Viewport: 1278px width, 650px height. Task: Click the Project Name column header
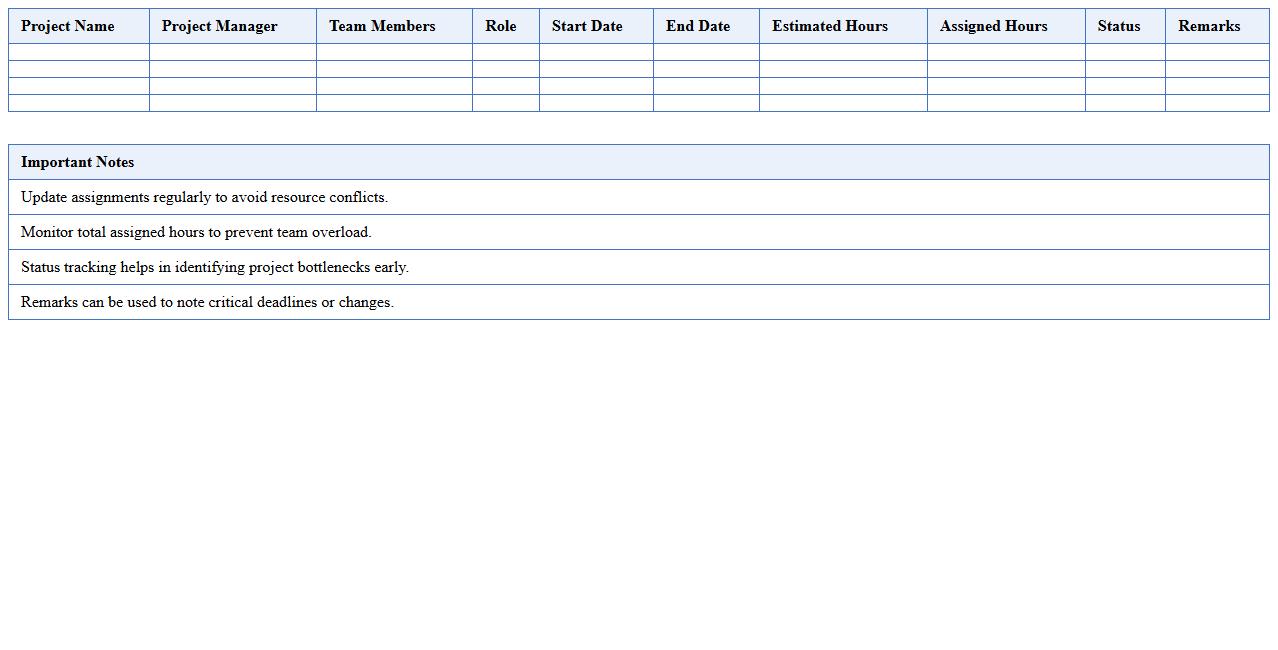(x=68, y=26)
